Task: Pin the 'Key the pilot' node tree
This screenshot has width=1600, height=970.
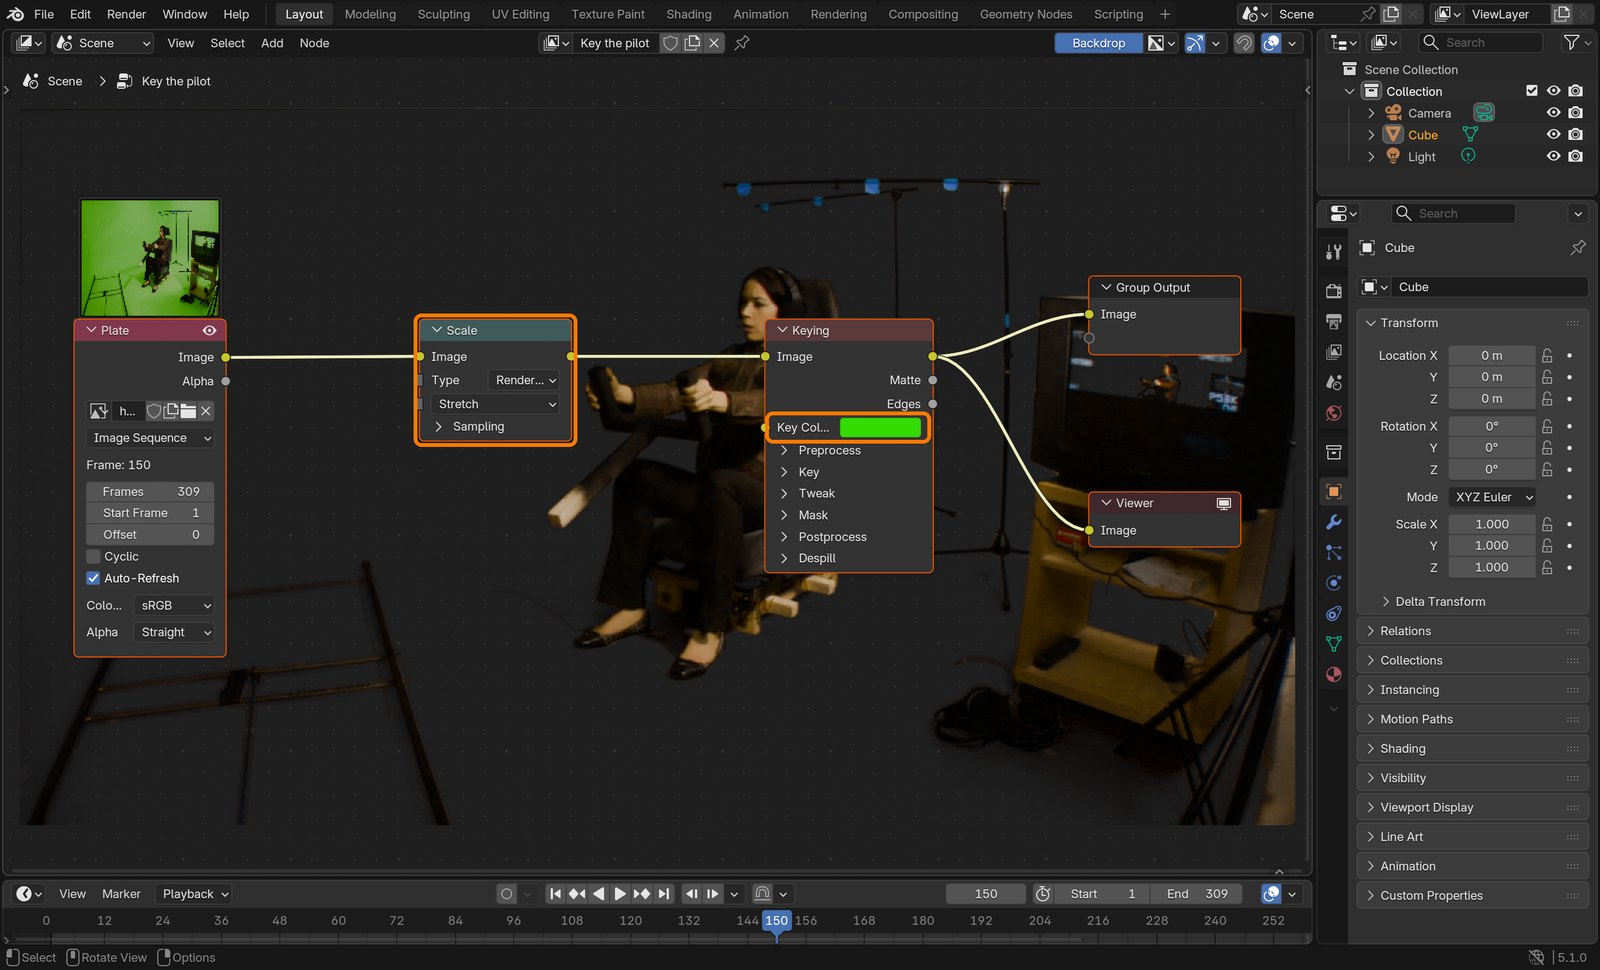Action: point(742,43)
